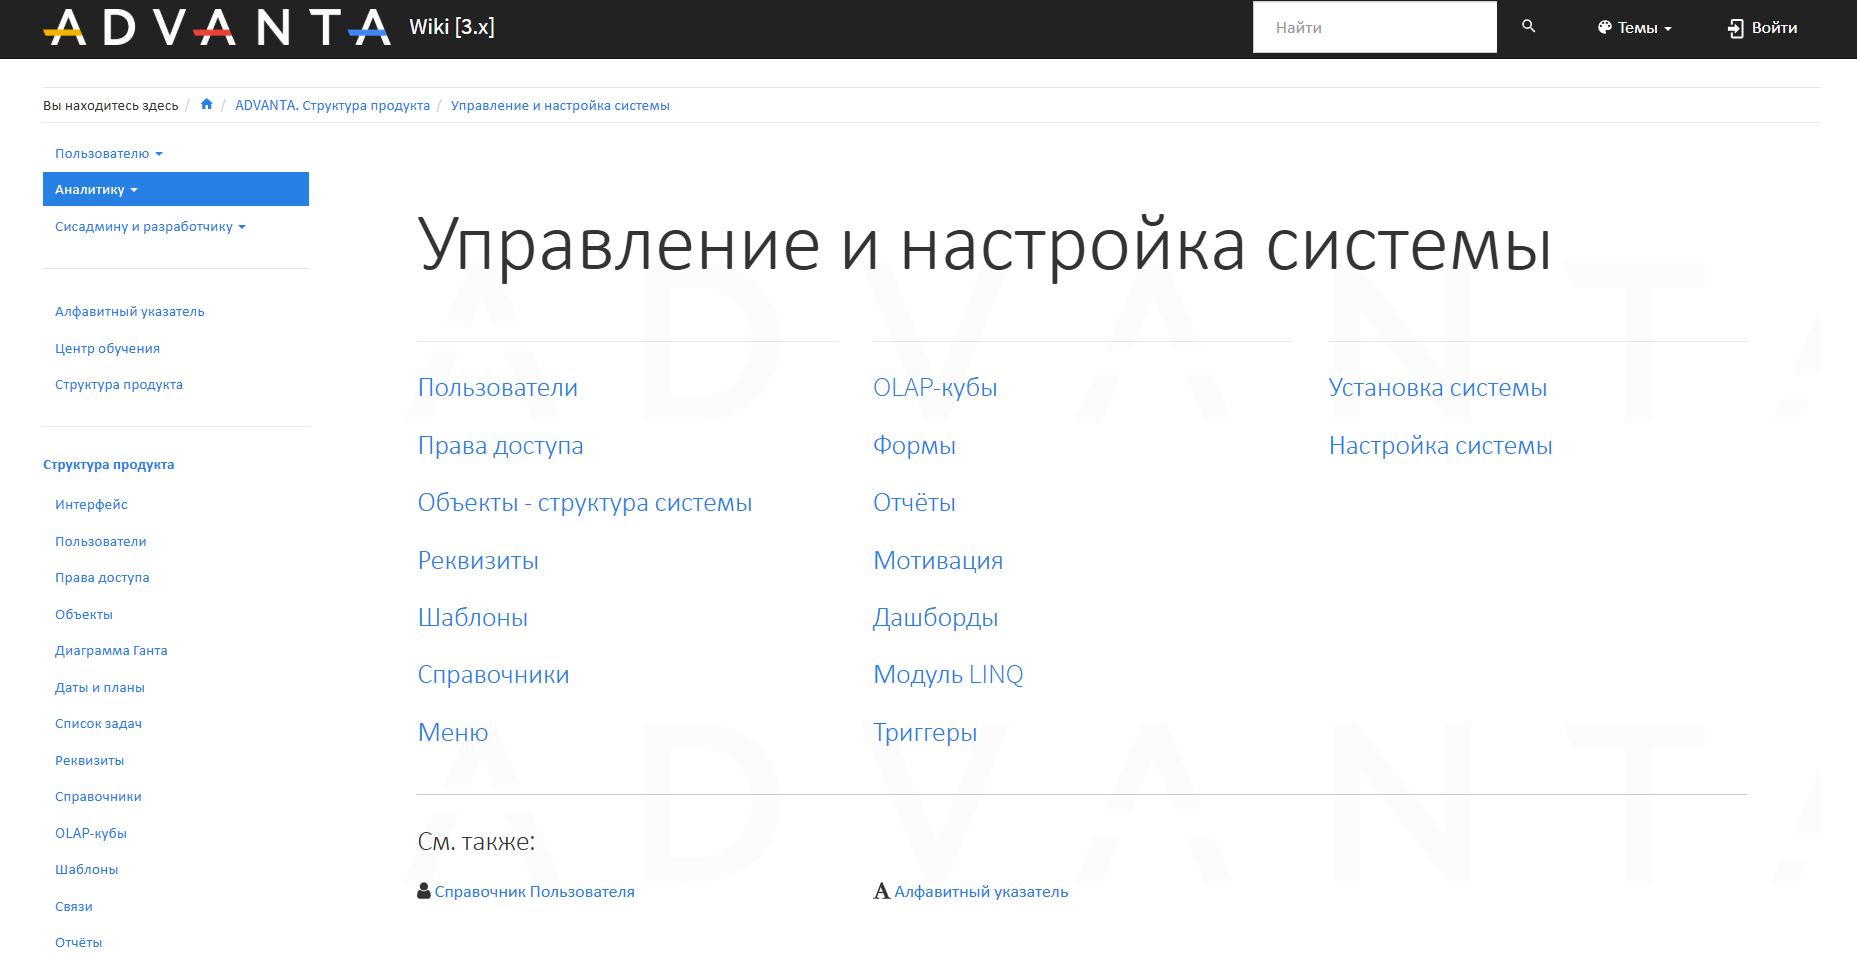Open the OLAP-кубы link in main content
This screenshot has height=970, width=1857.
[935, 388]
